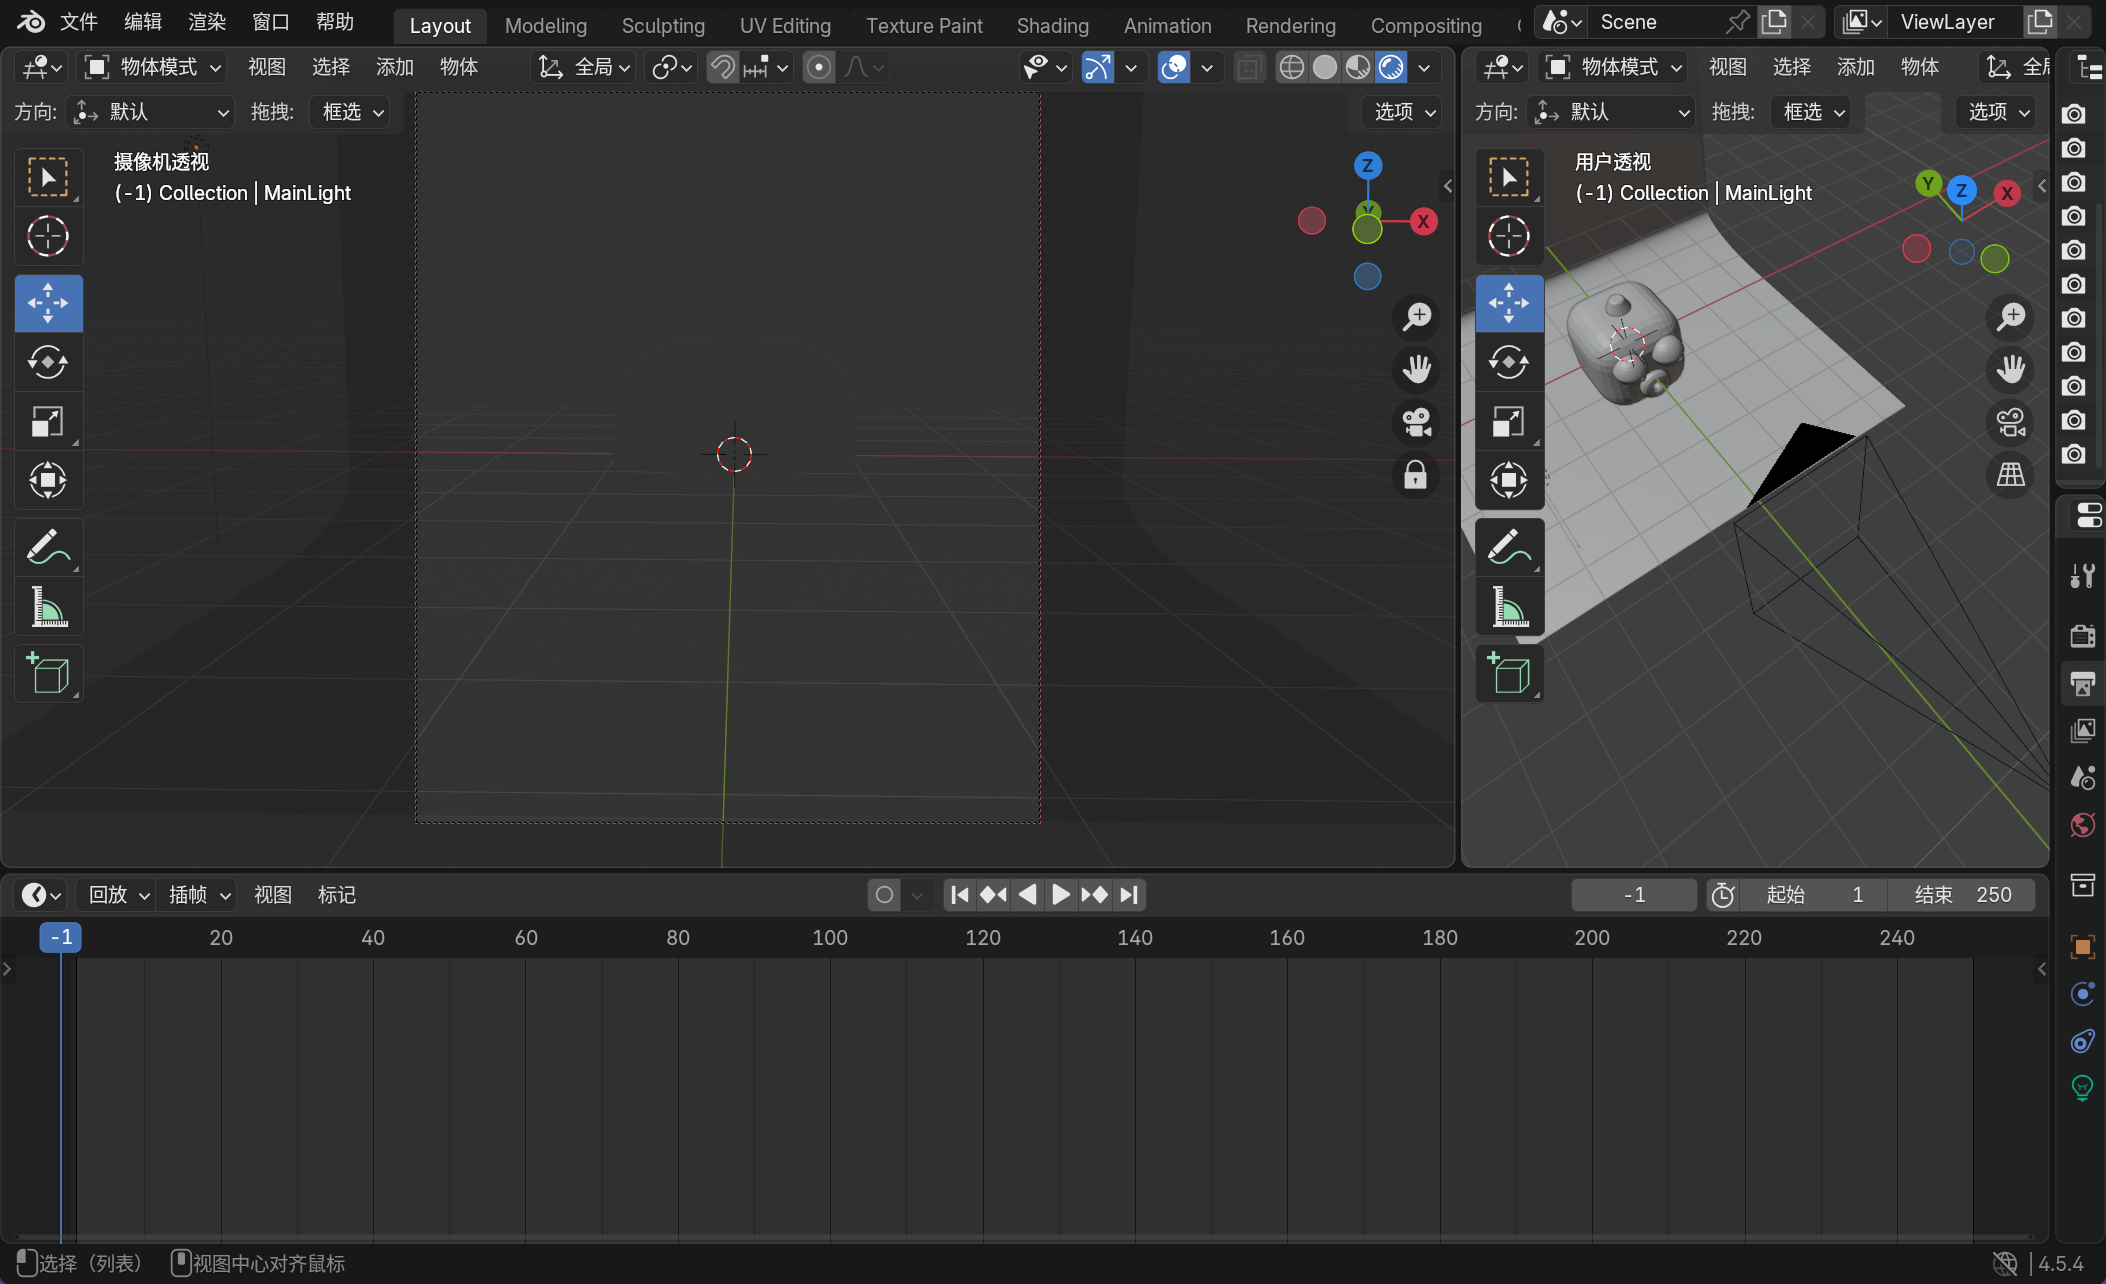Activate the Annotate pencil tool
This screenshot has height=1284, width=2106.
(x=48, y=547)
